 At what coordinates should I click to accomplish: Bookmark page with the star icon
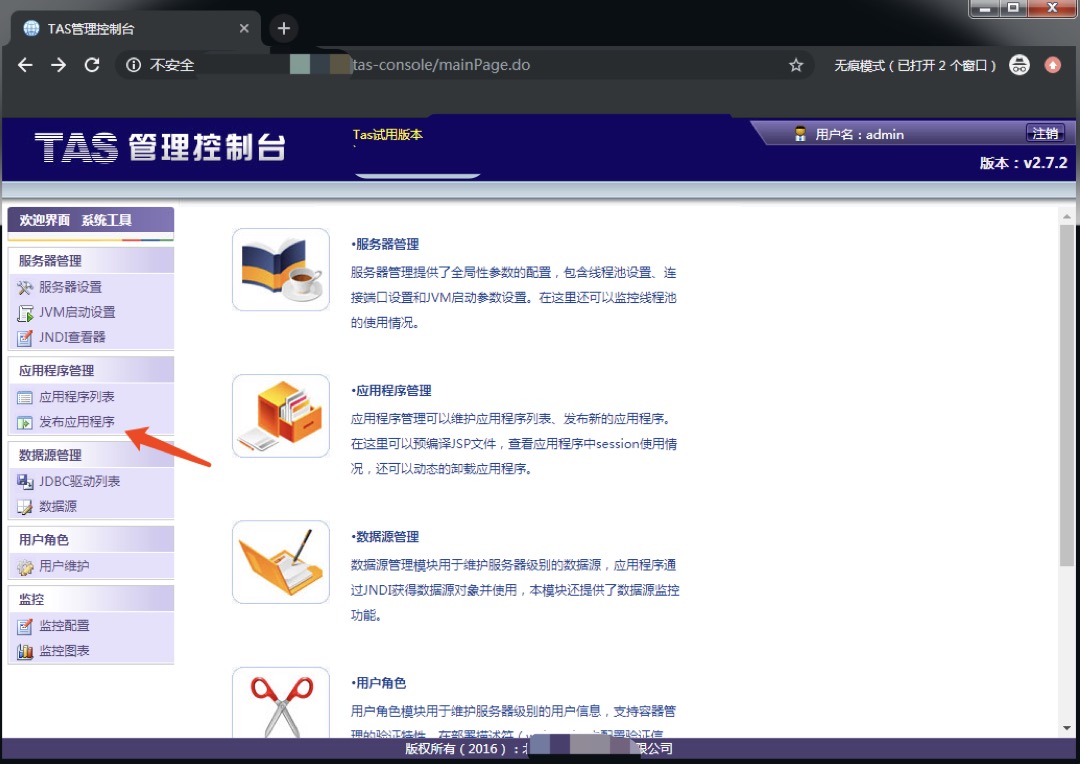point(796,65)
